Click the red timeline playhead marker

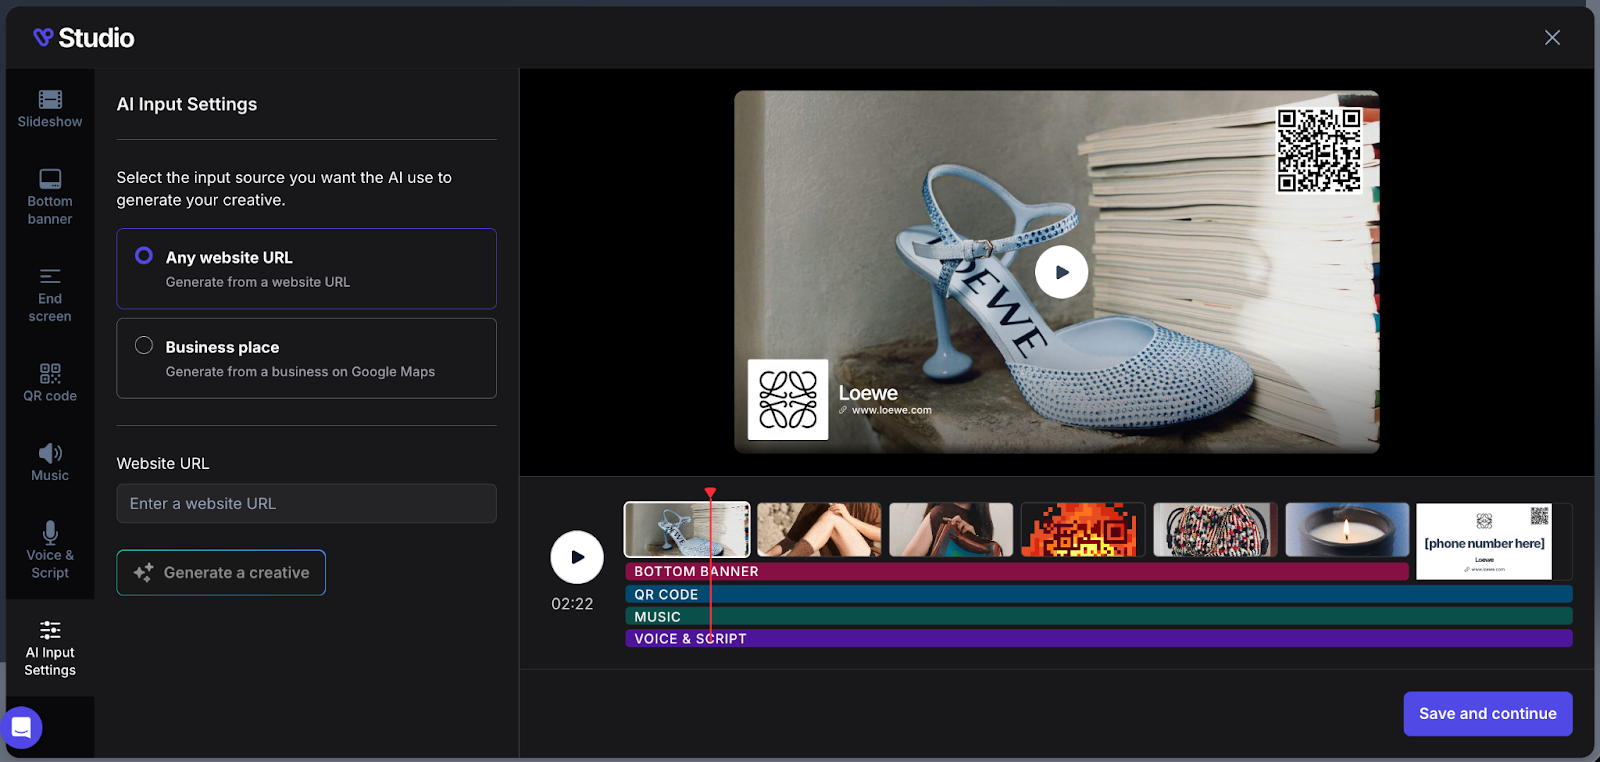pos(710,493)
